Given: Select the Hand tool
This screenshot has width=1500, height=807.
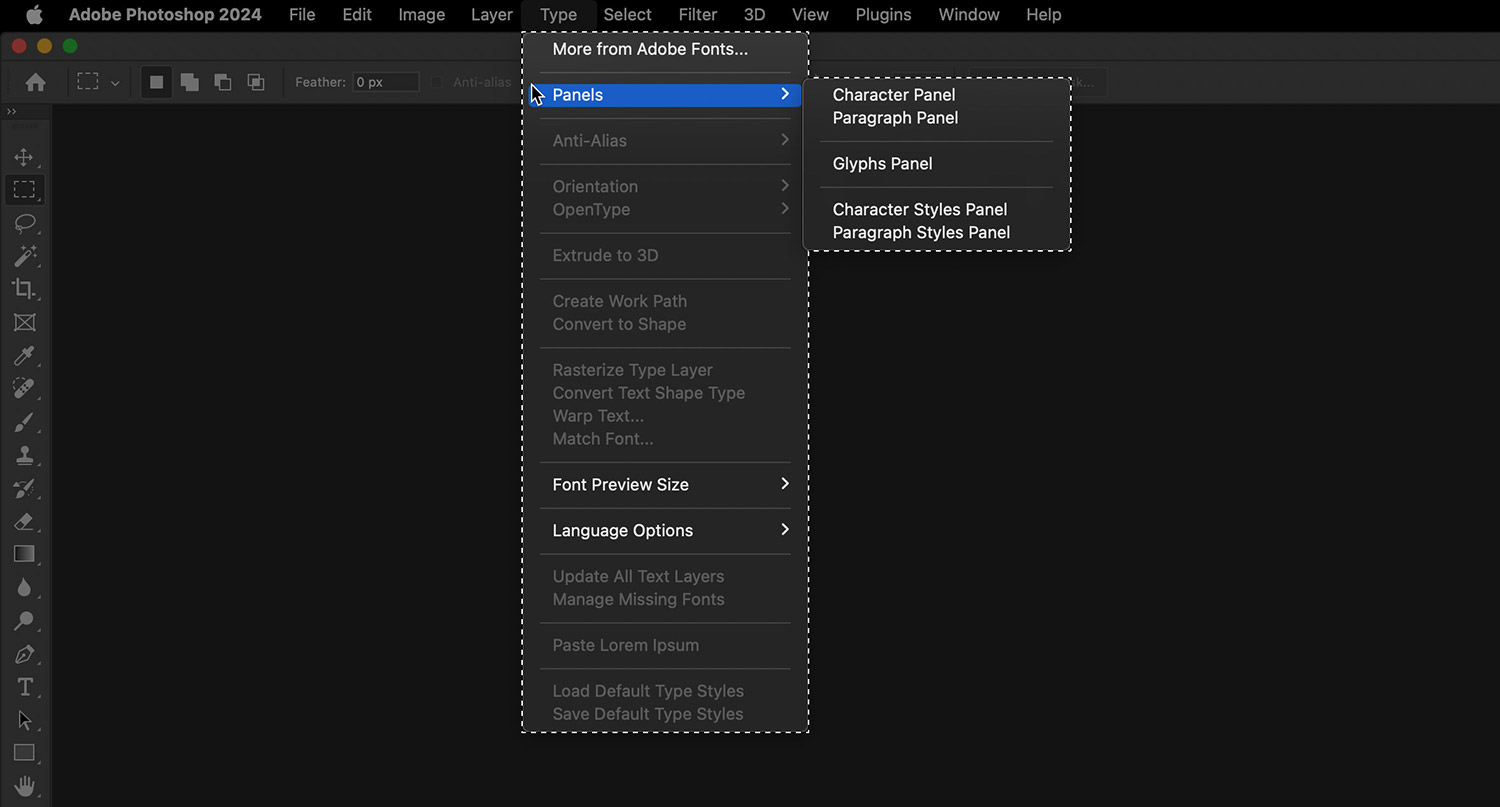Looking at the screenshot, I should pyautogui.click(x=24, y=785).
